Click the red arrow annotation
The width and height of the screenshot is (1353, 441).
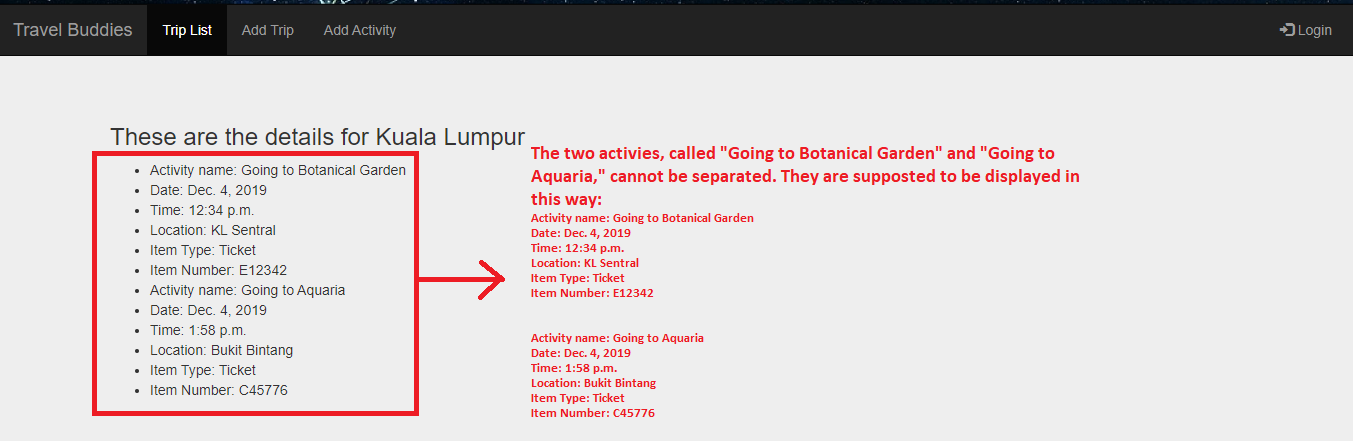[462, 280]
